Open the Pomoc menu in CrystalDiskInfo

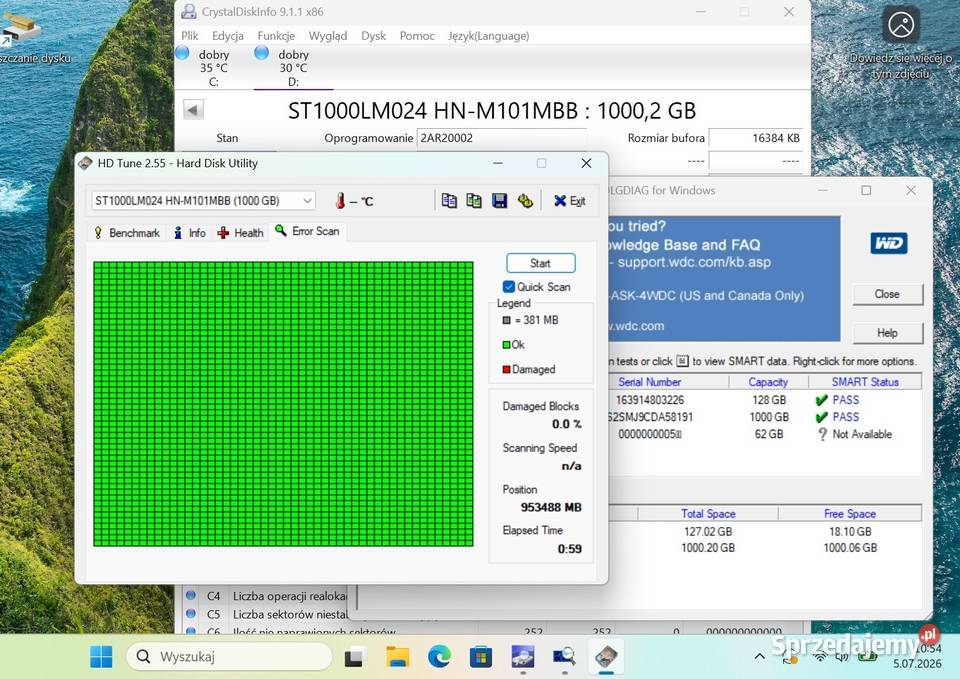417,36
